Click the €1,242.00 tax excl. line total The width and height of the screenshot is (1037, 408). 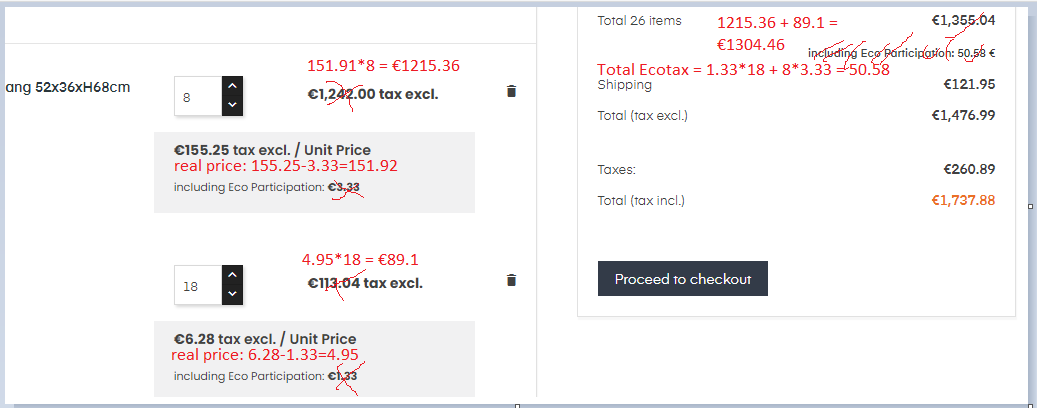pos(373,94)
